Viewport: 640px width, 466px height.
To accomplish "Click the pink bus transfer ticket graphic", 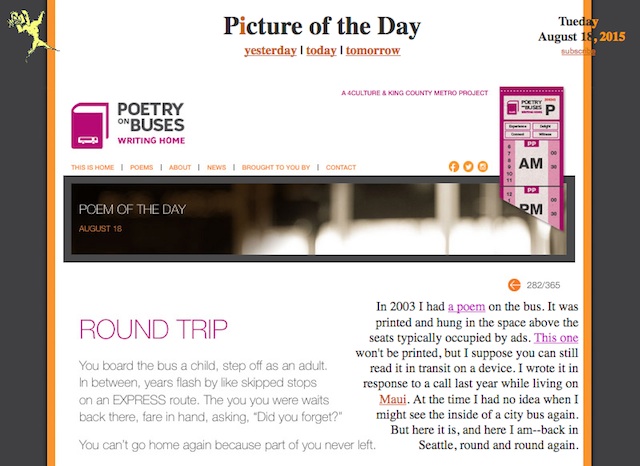I will point(532,158).
